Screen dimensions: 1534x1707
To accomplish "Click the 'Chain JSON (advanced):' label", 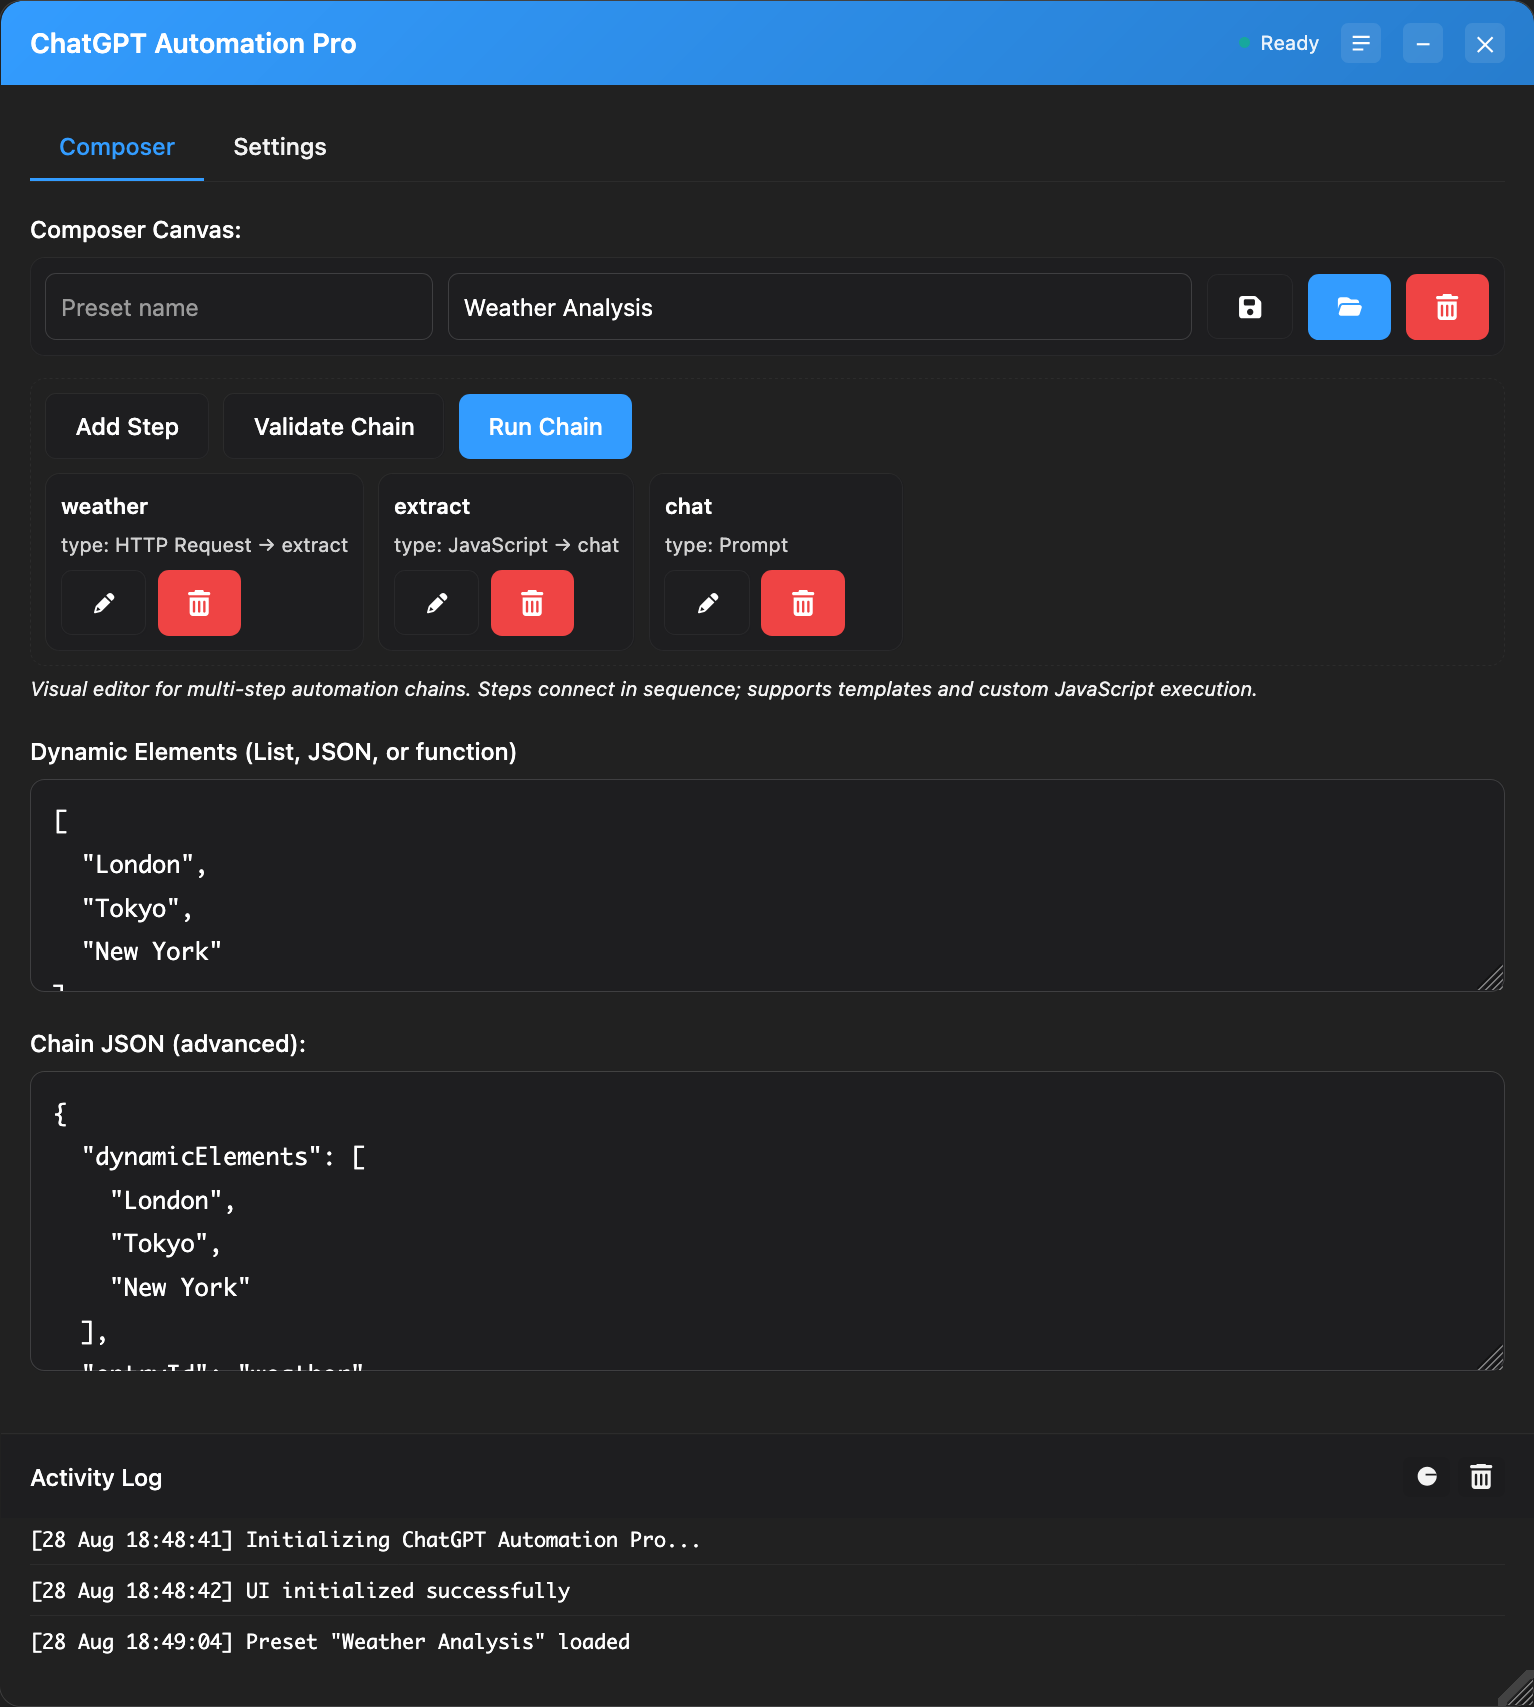I will click(168, 1044).
